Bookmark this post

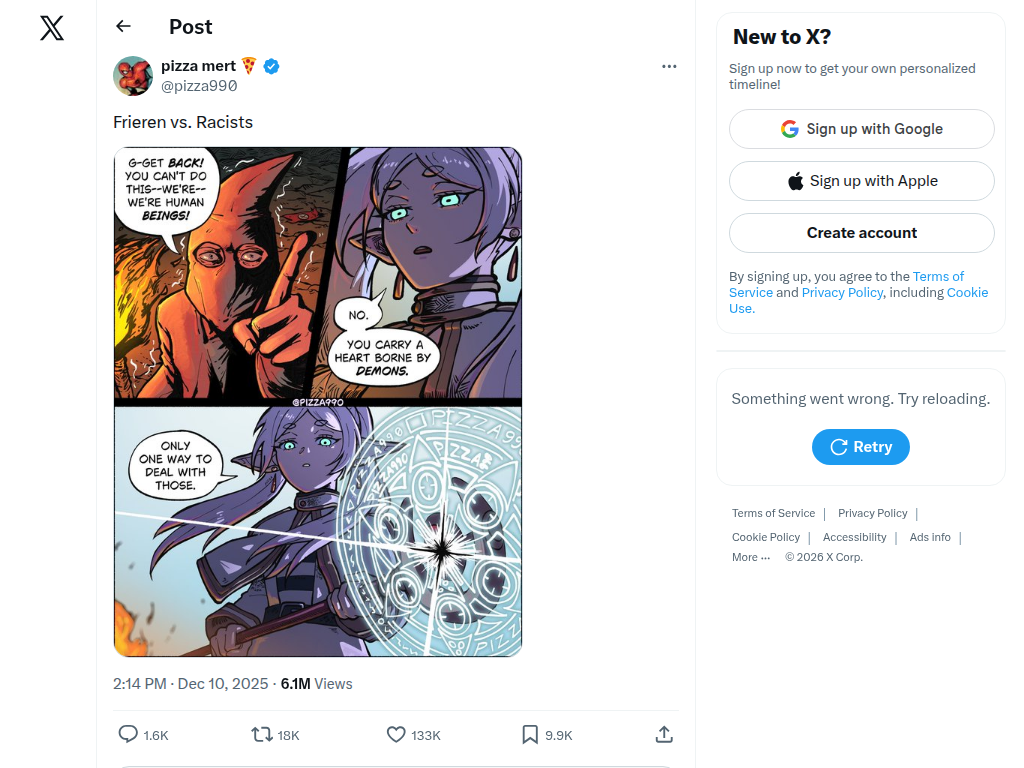(x=530, y=735)
